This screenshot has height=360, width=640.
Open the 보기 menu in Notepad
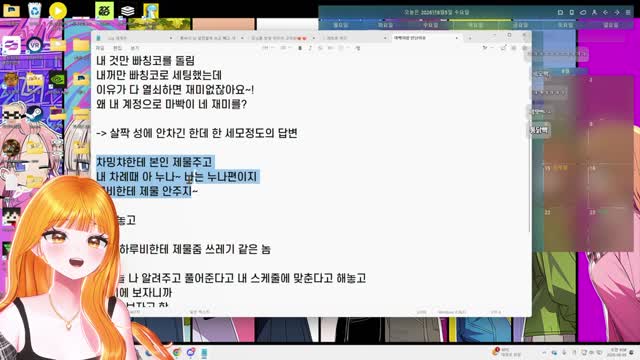point(135,48)
